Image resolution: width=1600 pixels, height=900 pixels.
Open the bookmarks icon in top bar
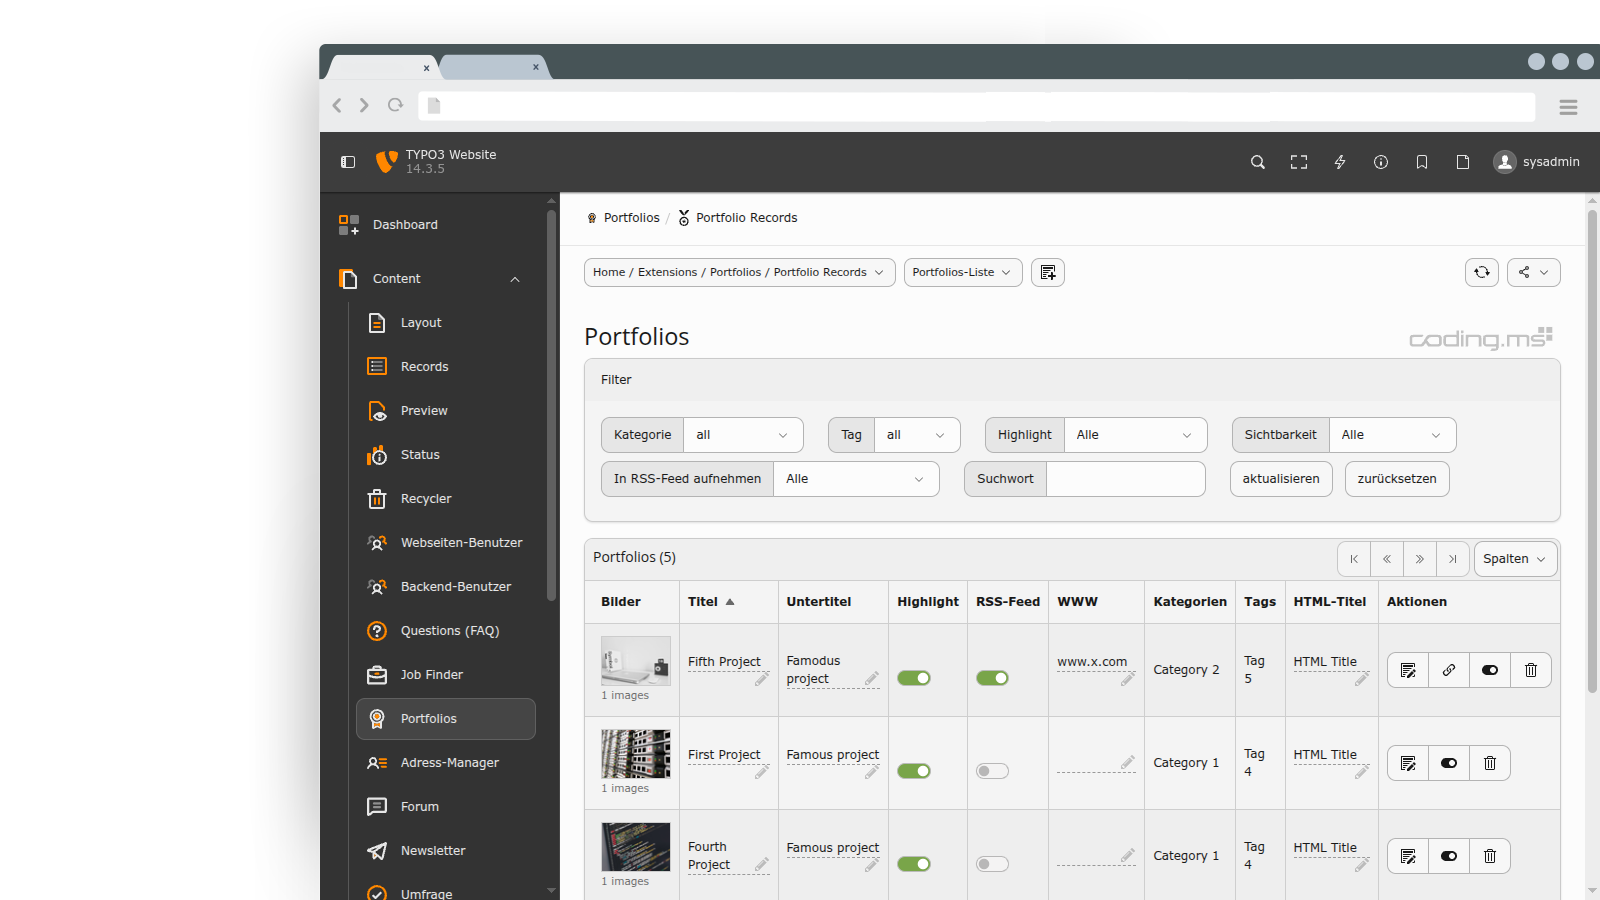point(1422,162)
